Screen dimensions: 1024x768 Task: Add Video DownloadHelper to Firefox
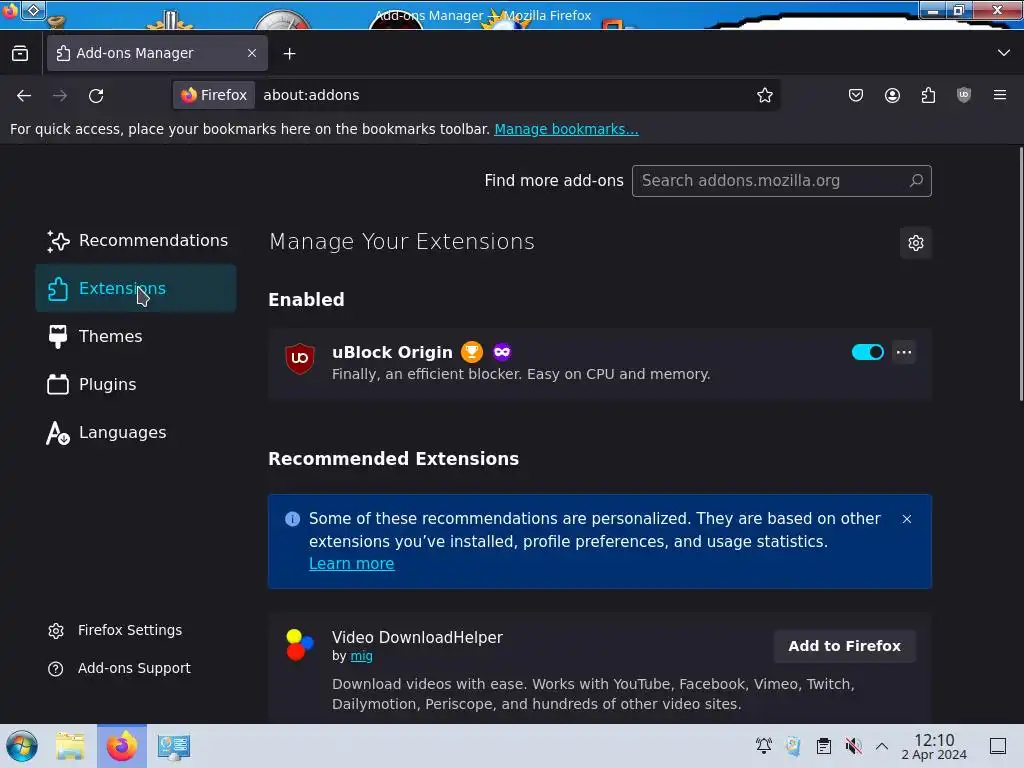tap(844, 646)
